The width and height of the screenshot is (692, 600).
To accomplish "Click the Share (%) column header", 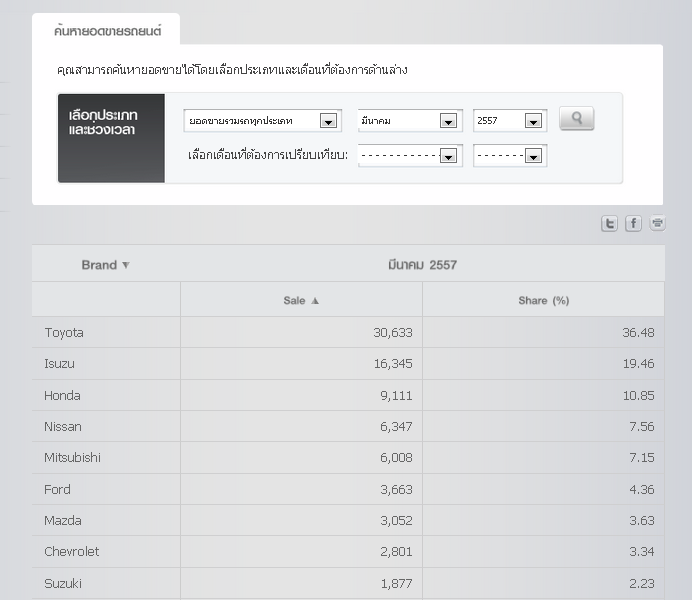I will coord(543,300).
